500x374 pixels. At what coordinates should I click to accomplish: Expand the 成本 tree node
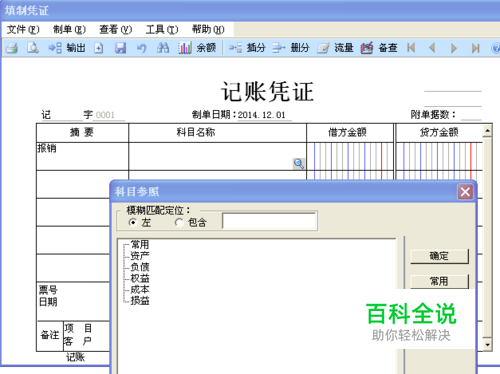139,289
